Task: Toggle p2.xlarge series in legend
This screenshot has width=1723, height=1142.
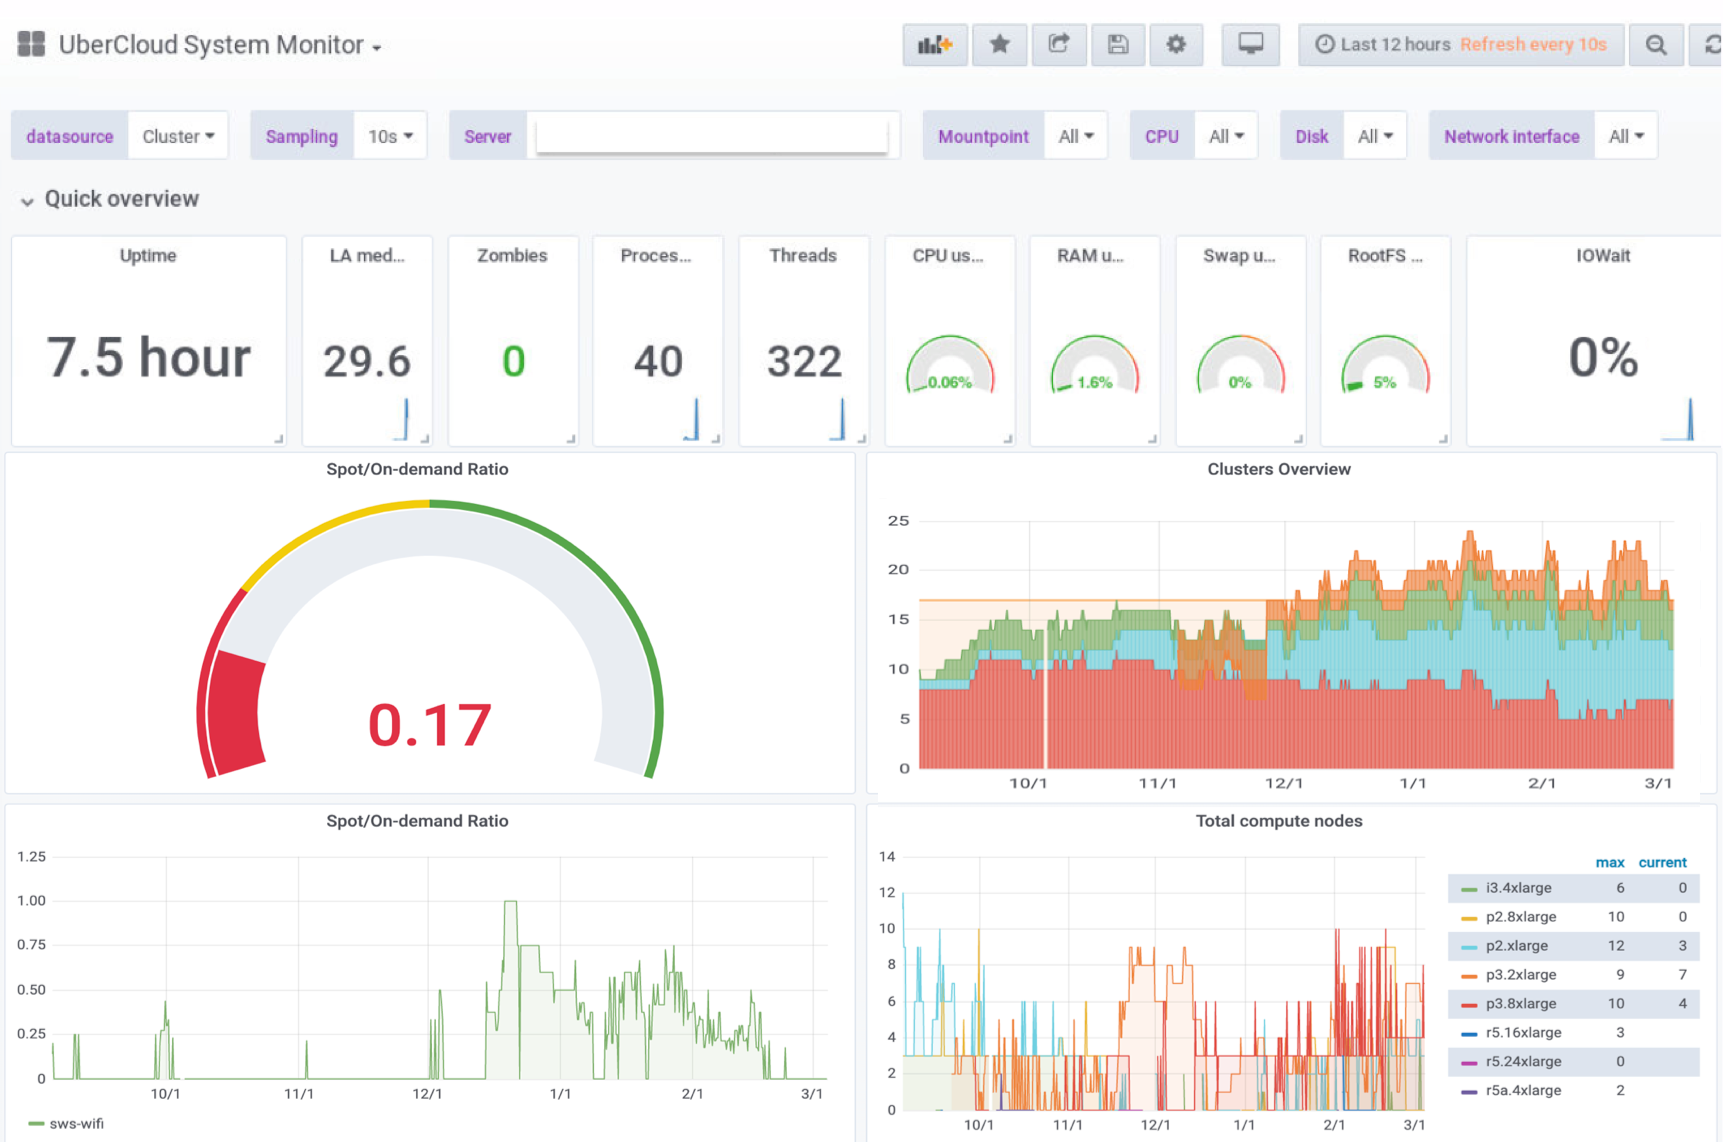Action: [1516, 946]
